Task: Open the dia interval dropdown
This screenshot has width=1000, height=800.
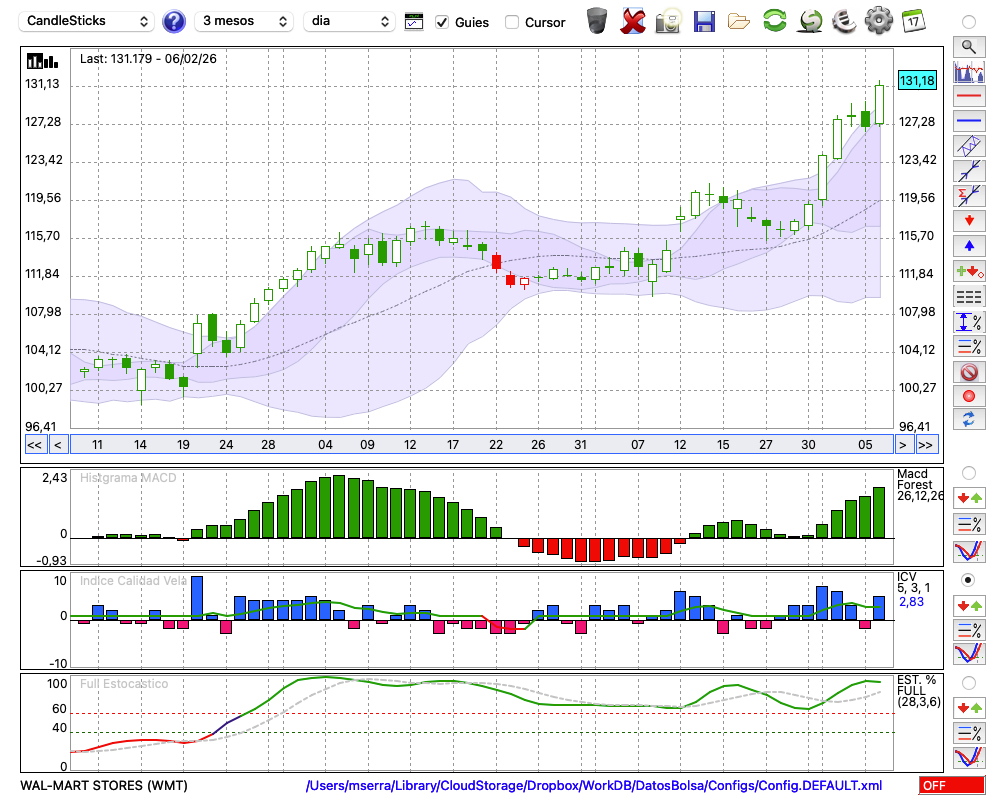Action: (x=349, y=21)
